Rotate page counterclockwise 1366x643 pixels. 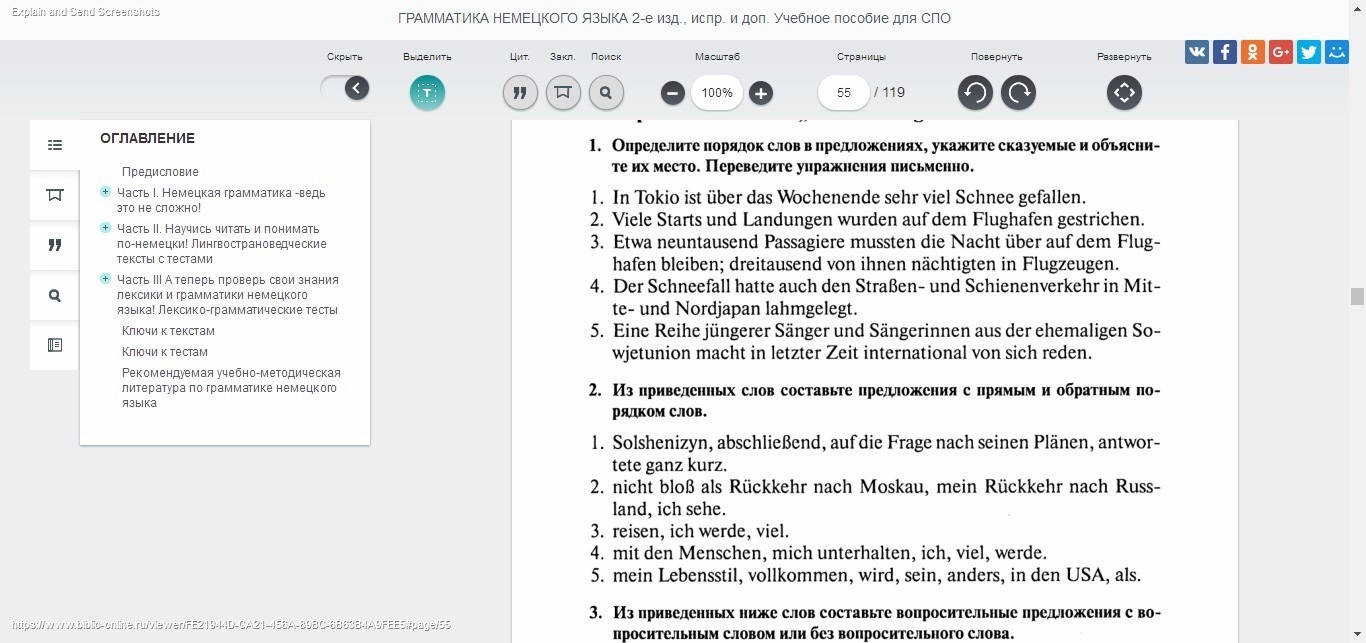tap(975, 93)
